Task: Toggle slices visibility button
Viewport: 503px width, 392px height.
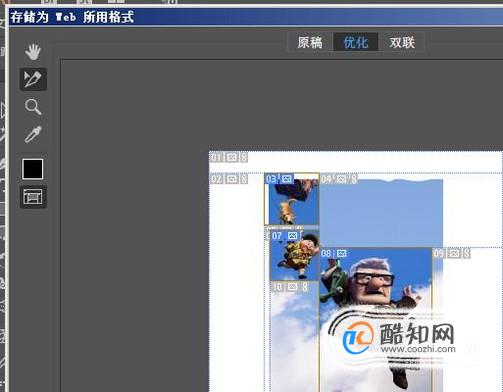Action: [x=33, y=197]
